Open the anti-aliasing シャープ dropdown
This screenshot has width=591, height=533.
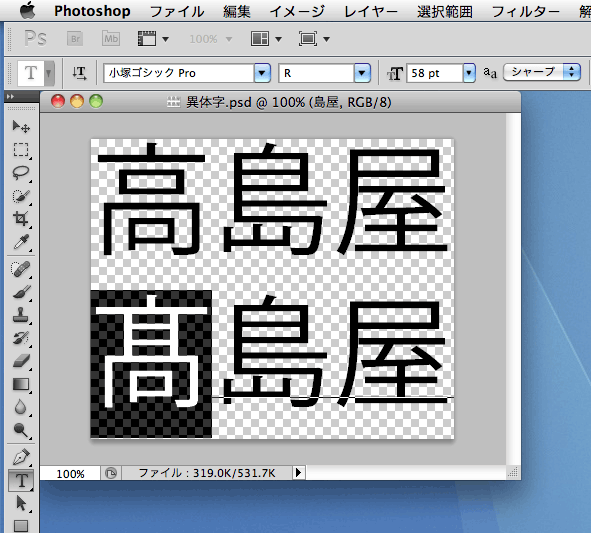click(x=542, y=72)
